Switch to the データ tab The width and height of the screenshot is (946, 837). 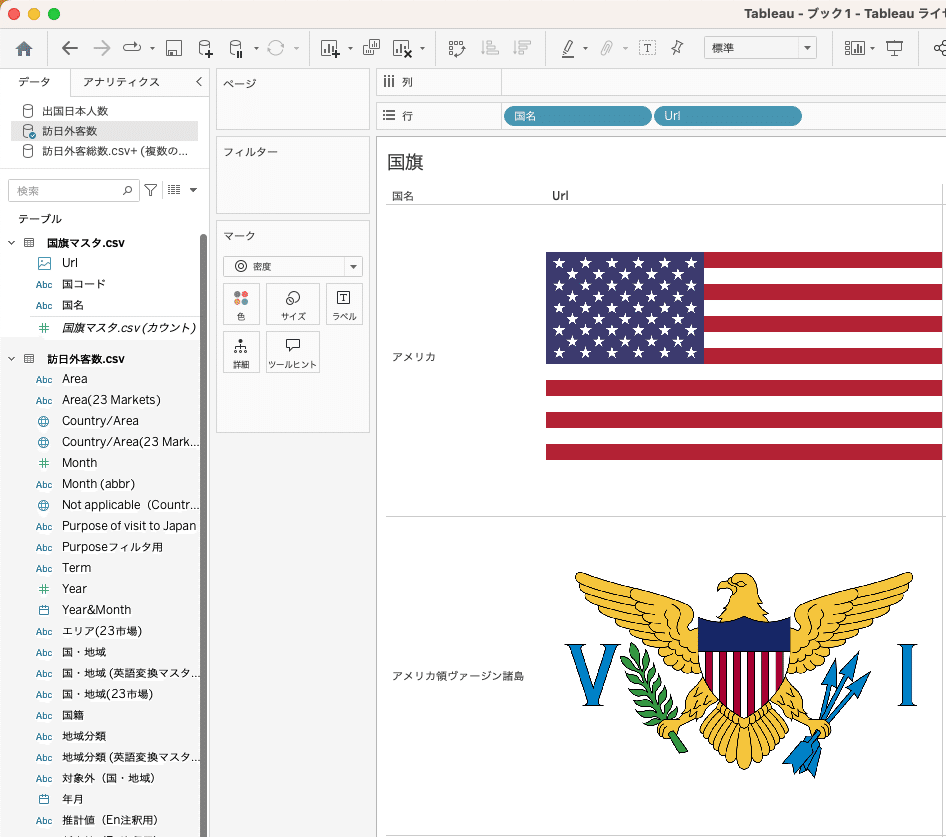coord(34,82)
